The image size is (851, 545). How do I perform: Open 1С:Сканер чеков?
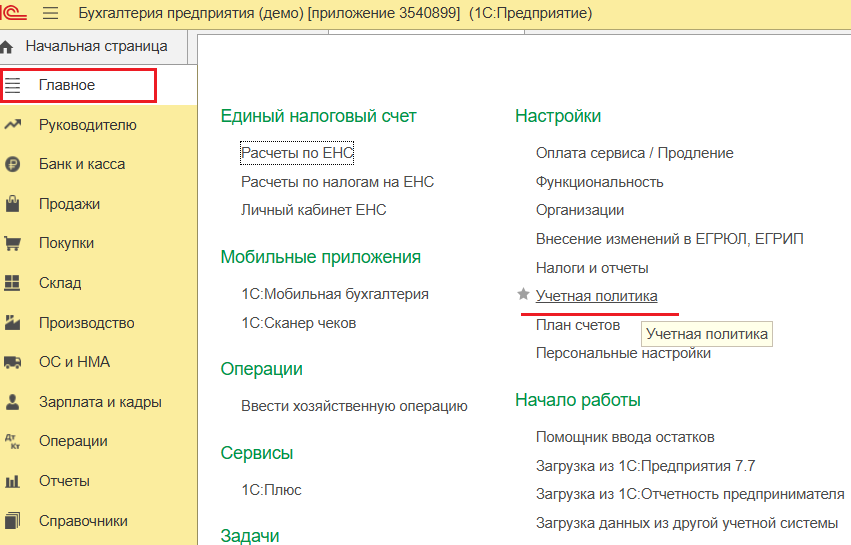coord(299,323)
